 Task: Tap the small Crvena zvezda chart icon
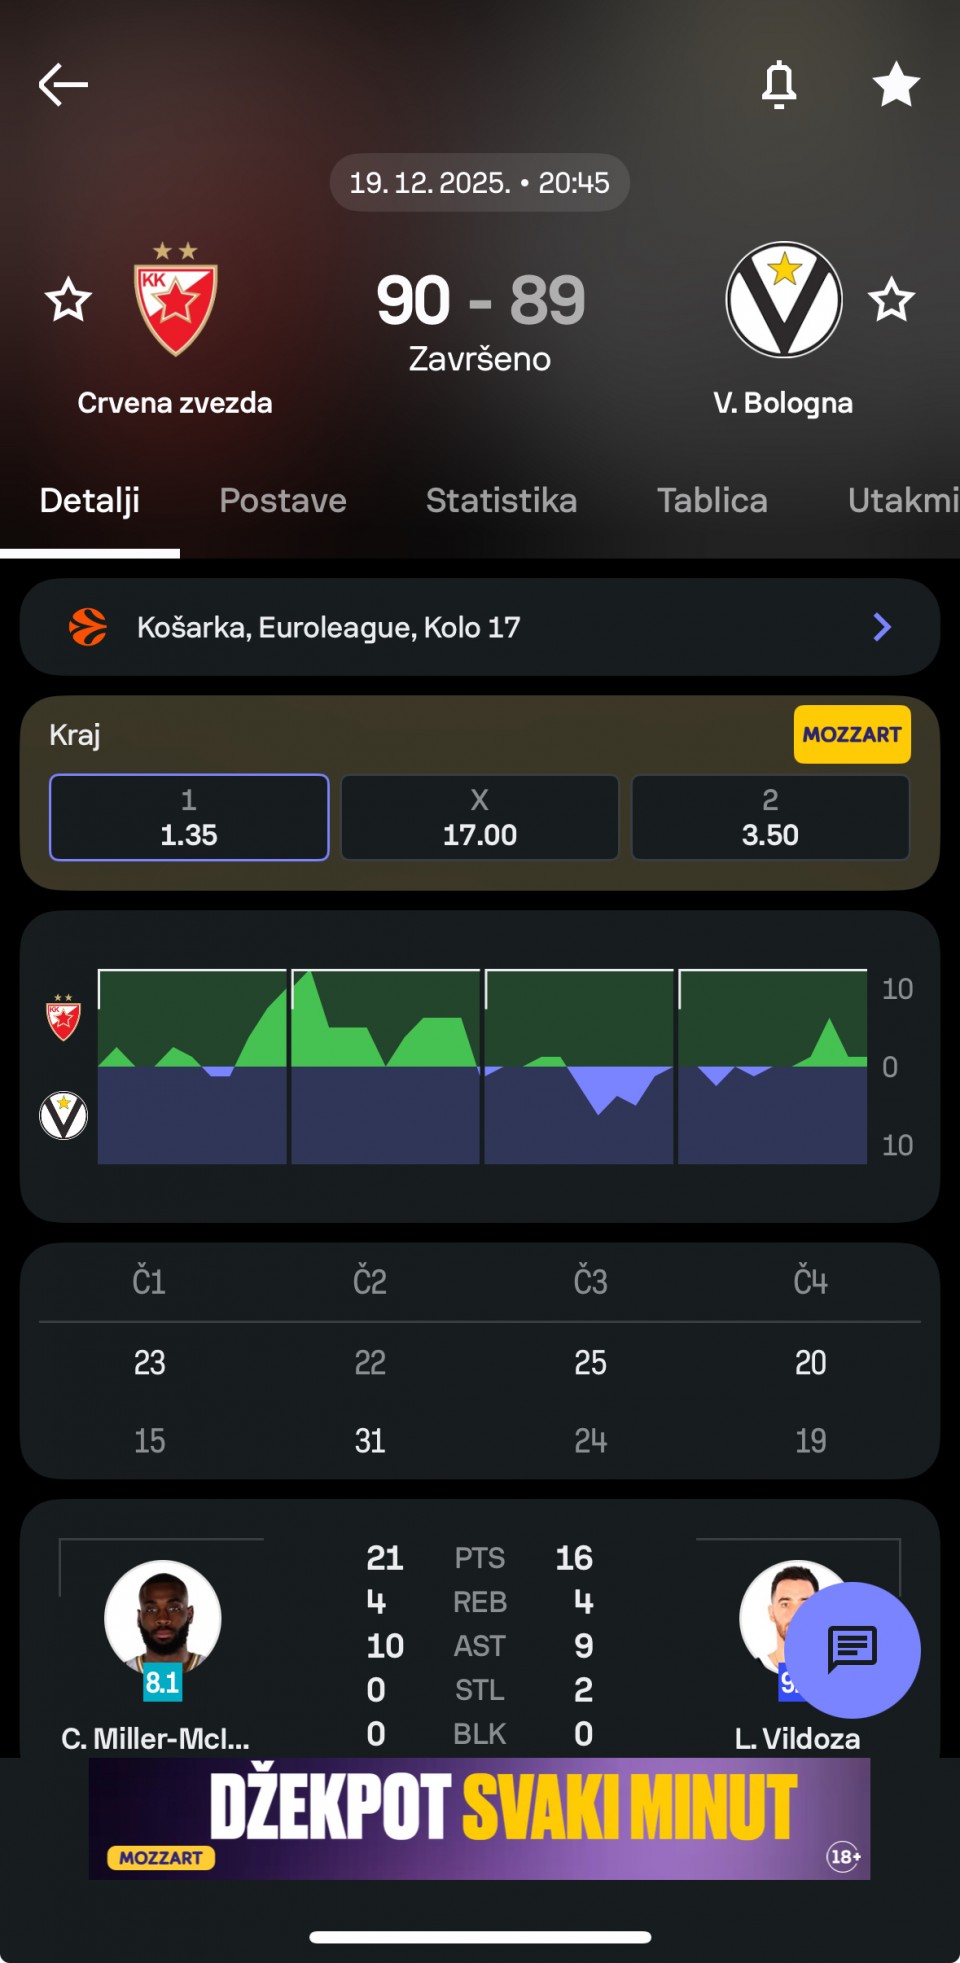click(63, 1018)
